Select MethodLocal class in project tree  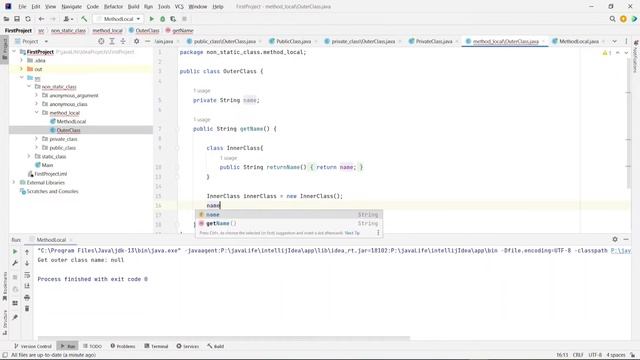coord(71,121)
